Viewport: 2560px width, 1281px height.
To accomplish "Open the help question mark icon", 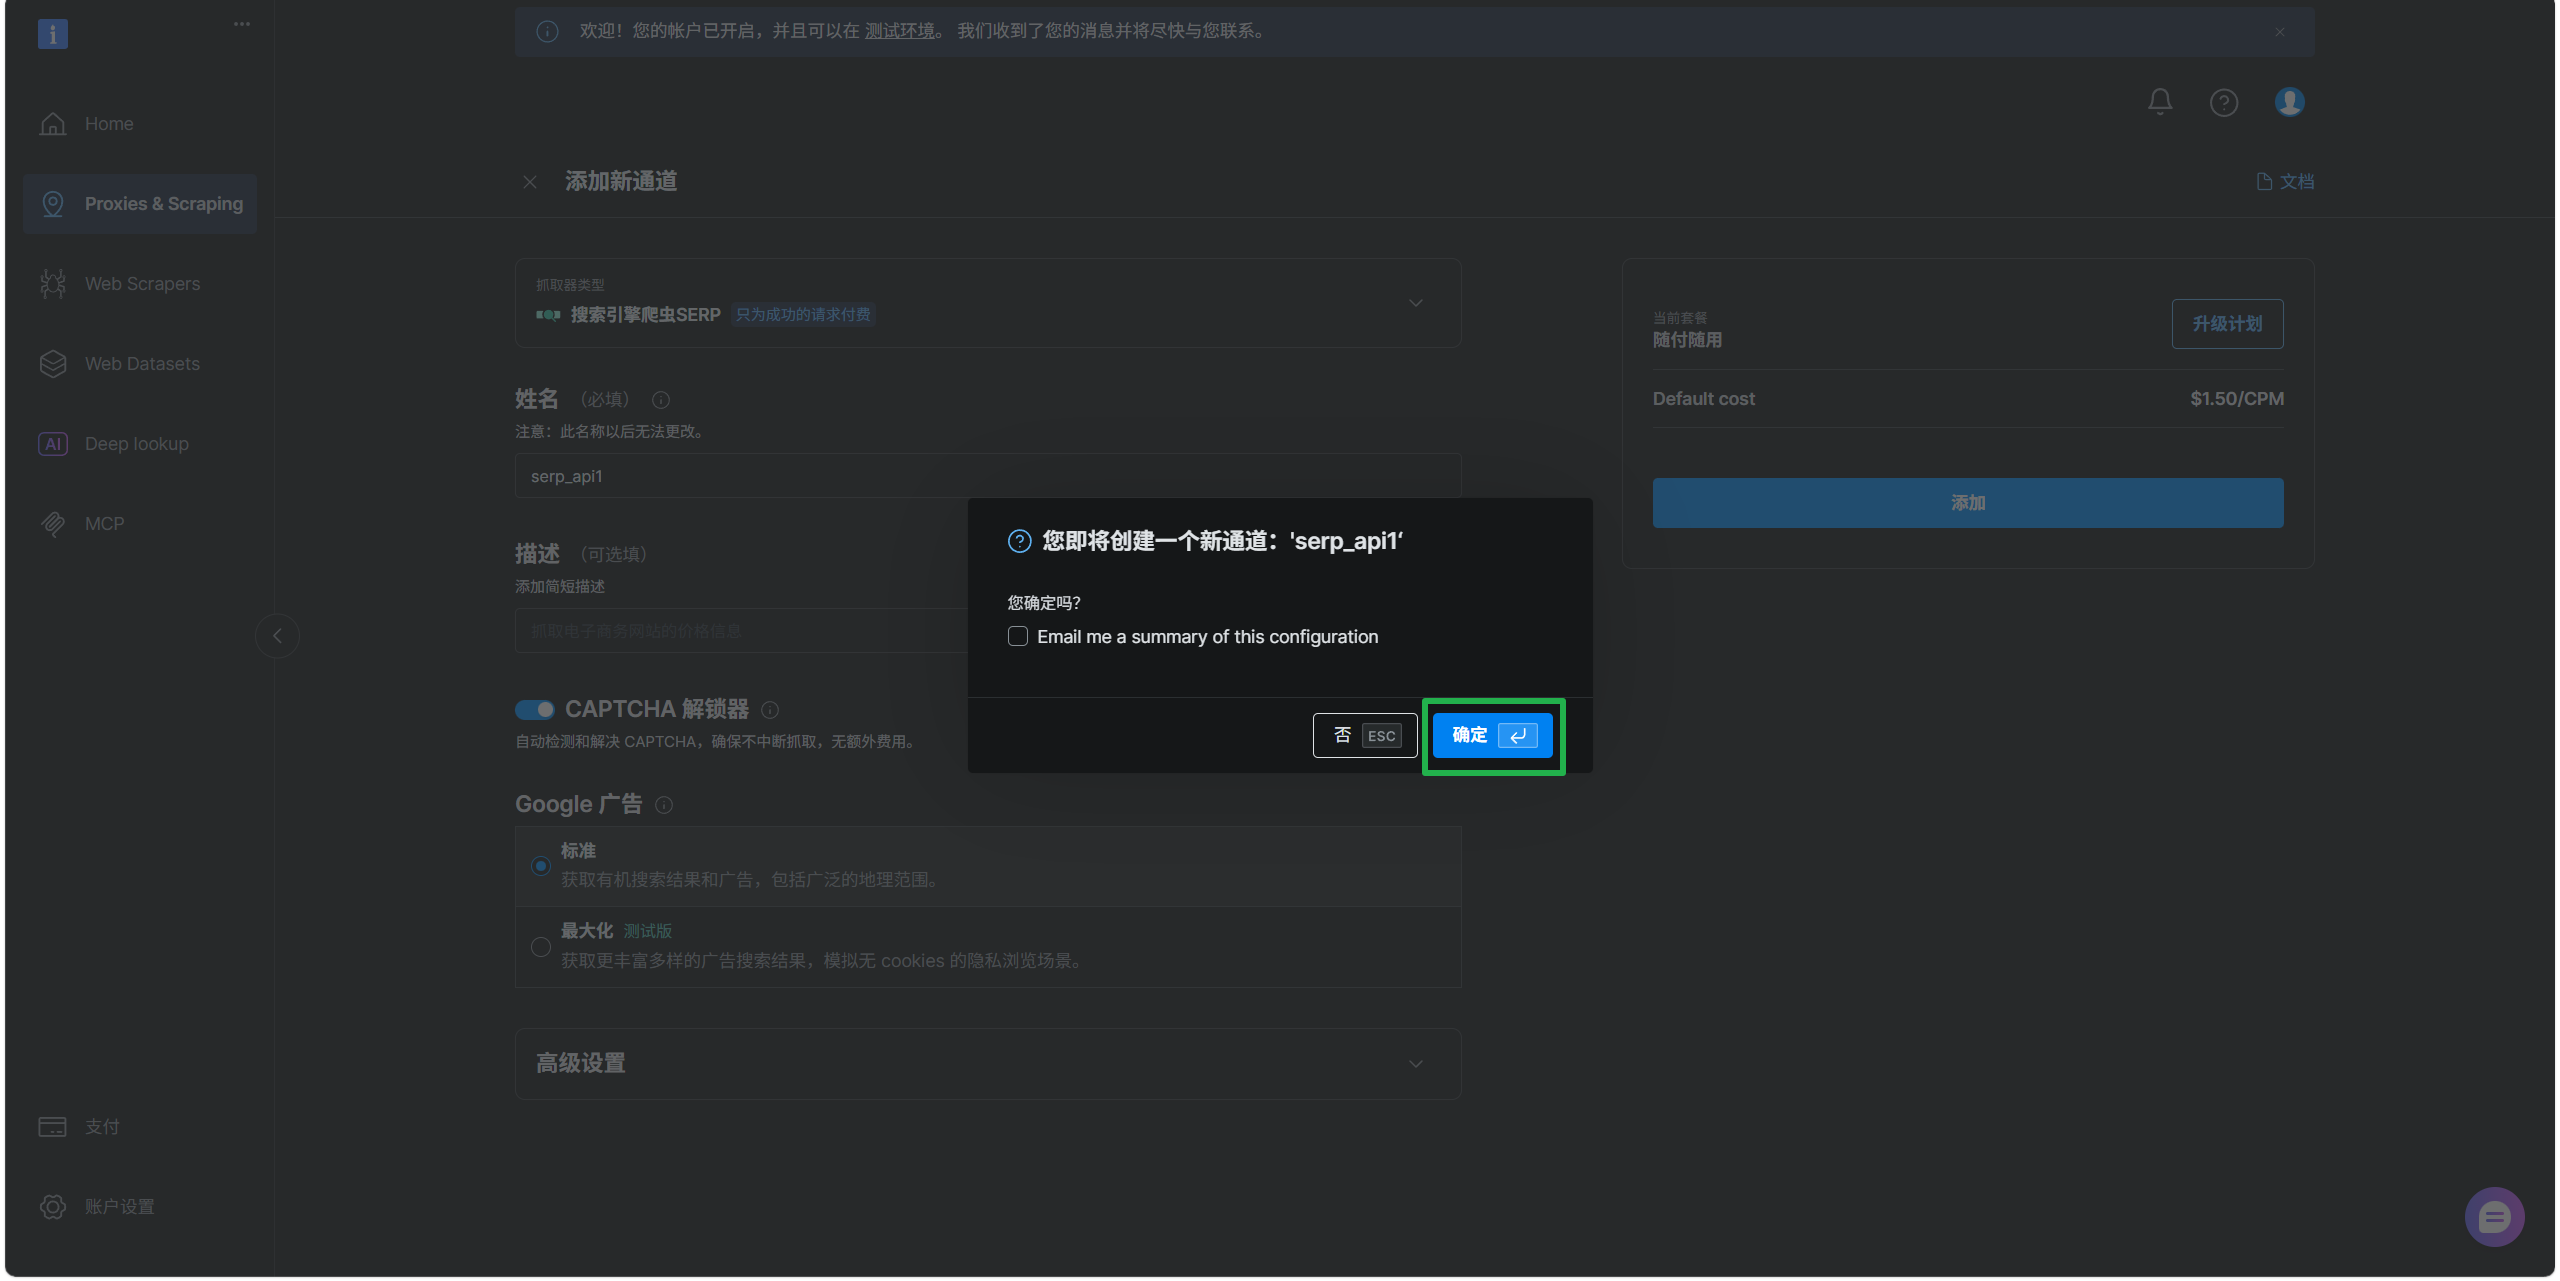I will [x=2223, y=102].
